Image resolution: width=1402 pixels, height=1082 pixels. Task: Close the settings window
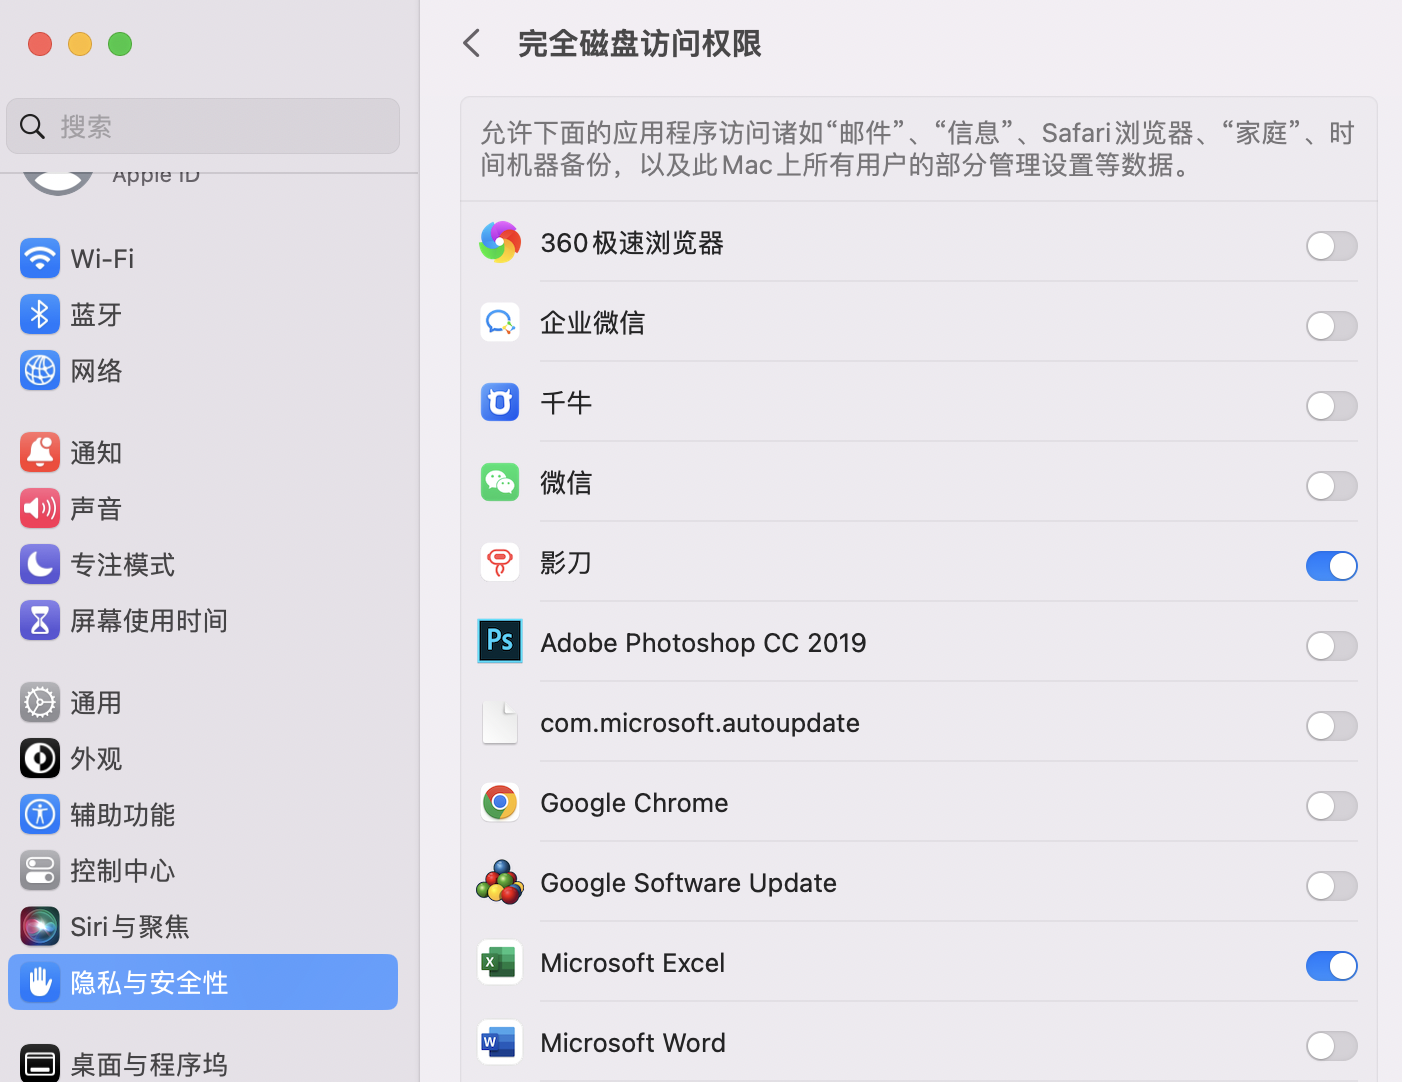[40, 44]
